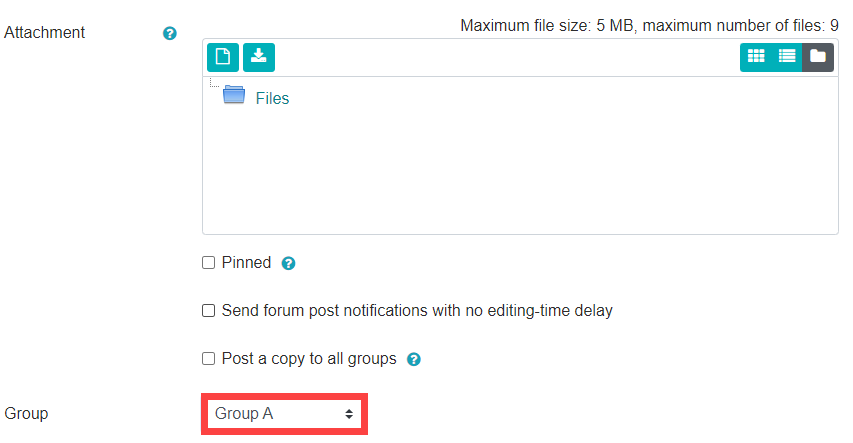Switch to the folder tree view
Image resolution: width=853 pixels, height=443 pixels.
818,57
